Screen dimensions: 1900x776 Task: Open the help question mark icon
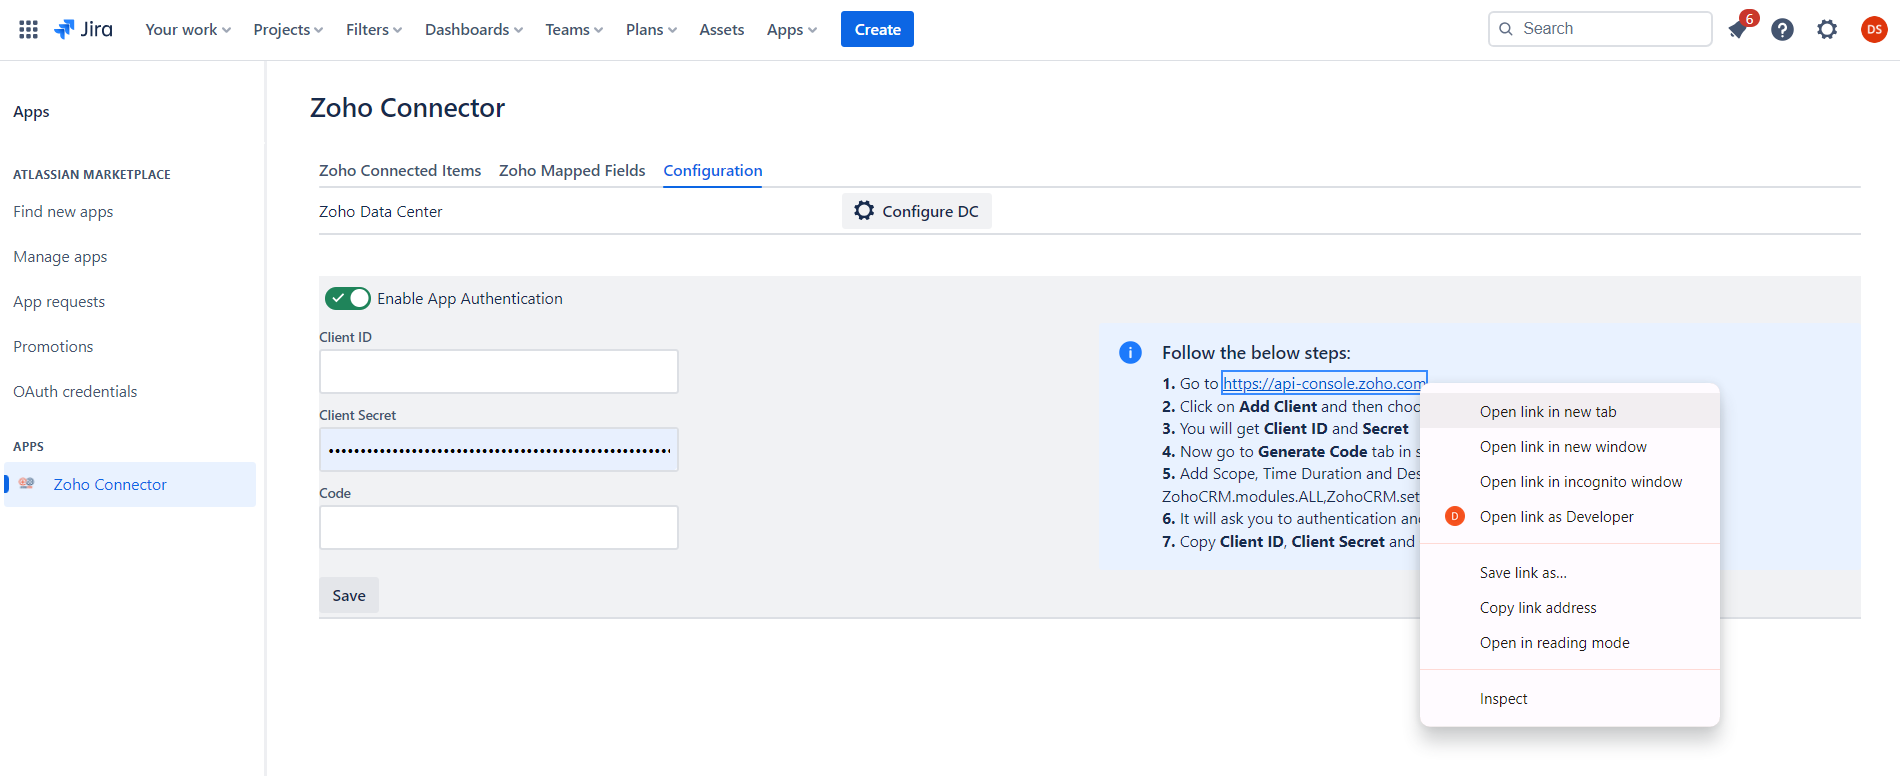click(1782, 30)
